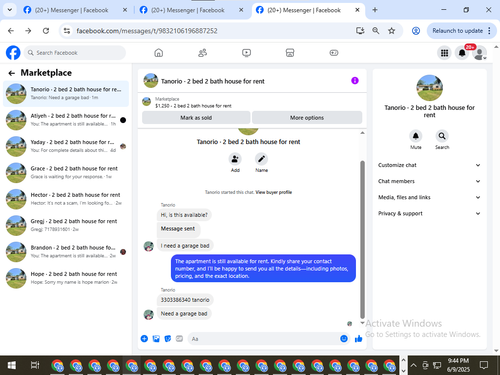The image size is (500, 375).
Task: Choose a GIF icon in composer
Action: point(179,339)
